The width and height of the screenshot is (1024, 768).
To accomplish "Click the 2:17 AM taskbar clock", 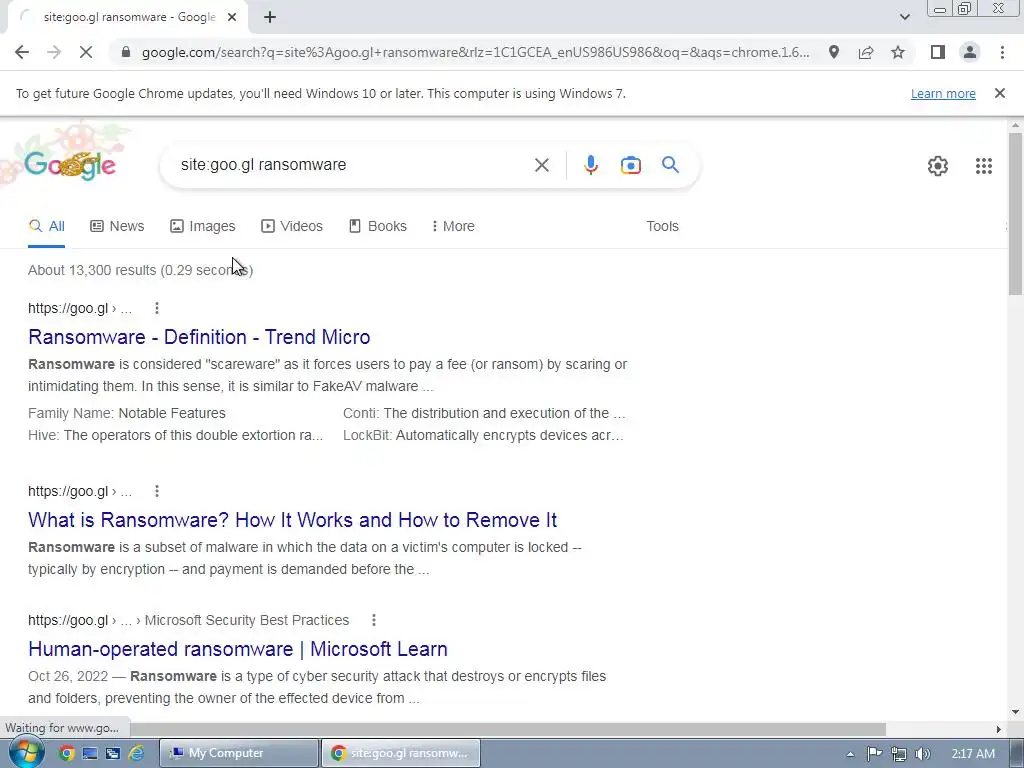I will tap(972, 754).
